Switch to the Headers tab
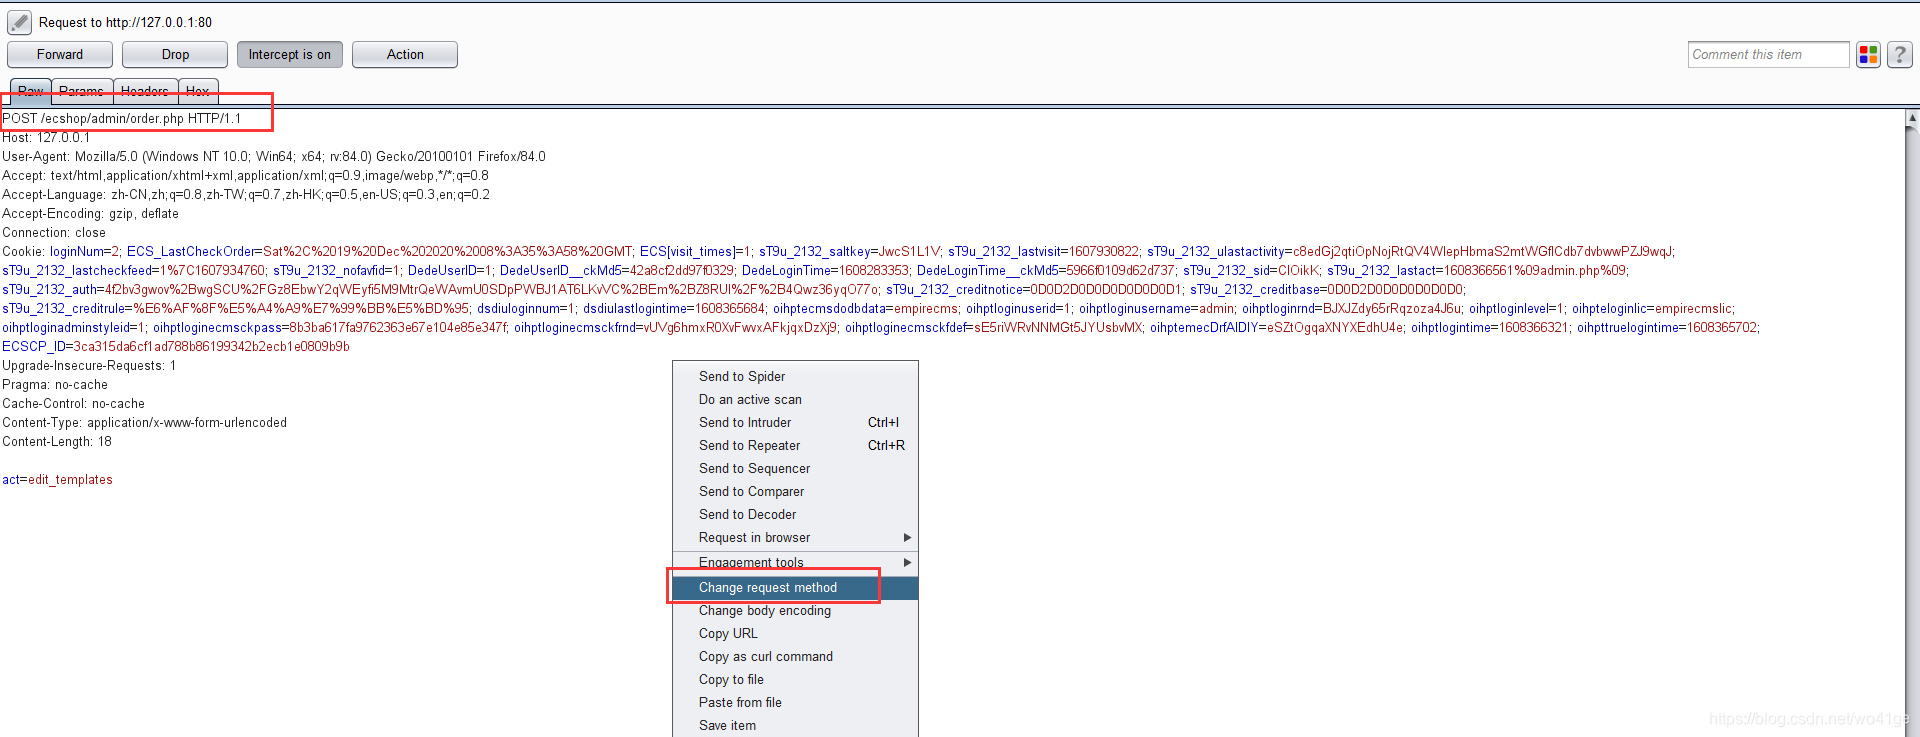Viewport: 1920px width, 737px height. [145, 91]
